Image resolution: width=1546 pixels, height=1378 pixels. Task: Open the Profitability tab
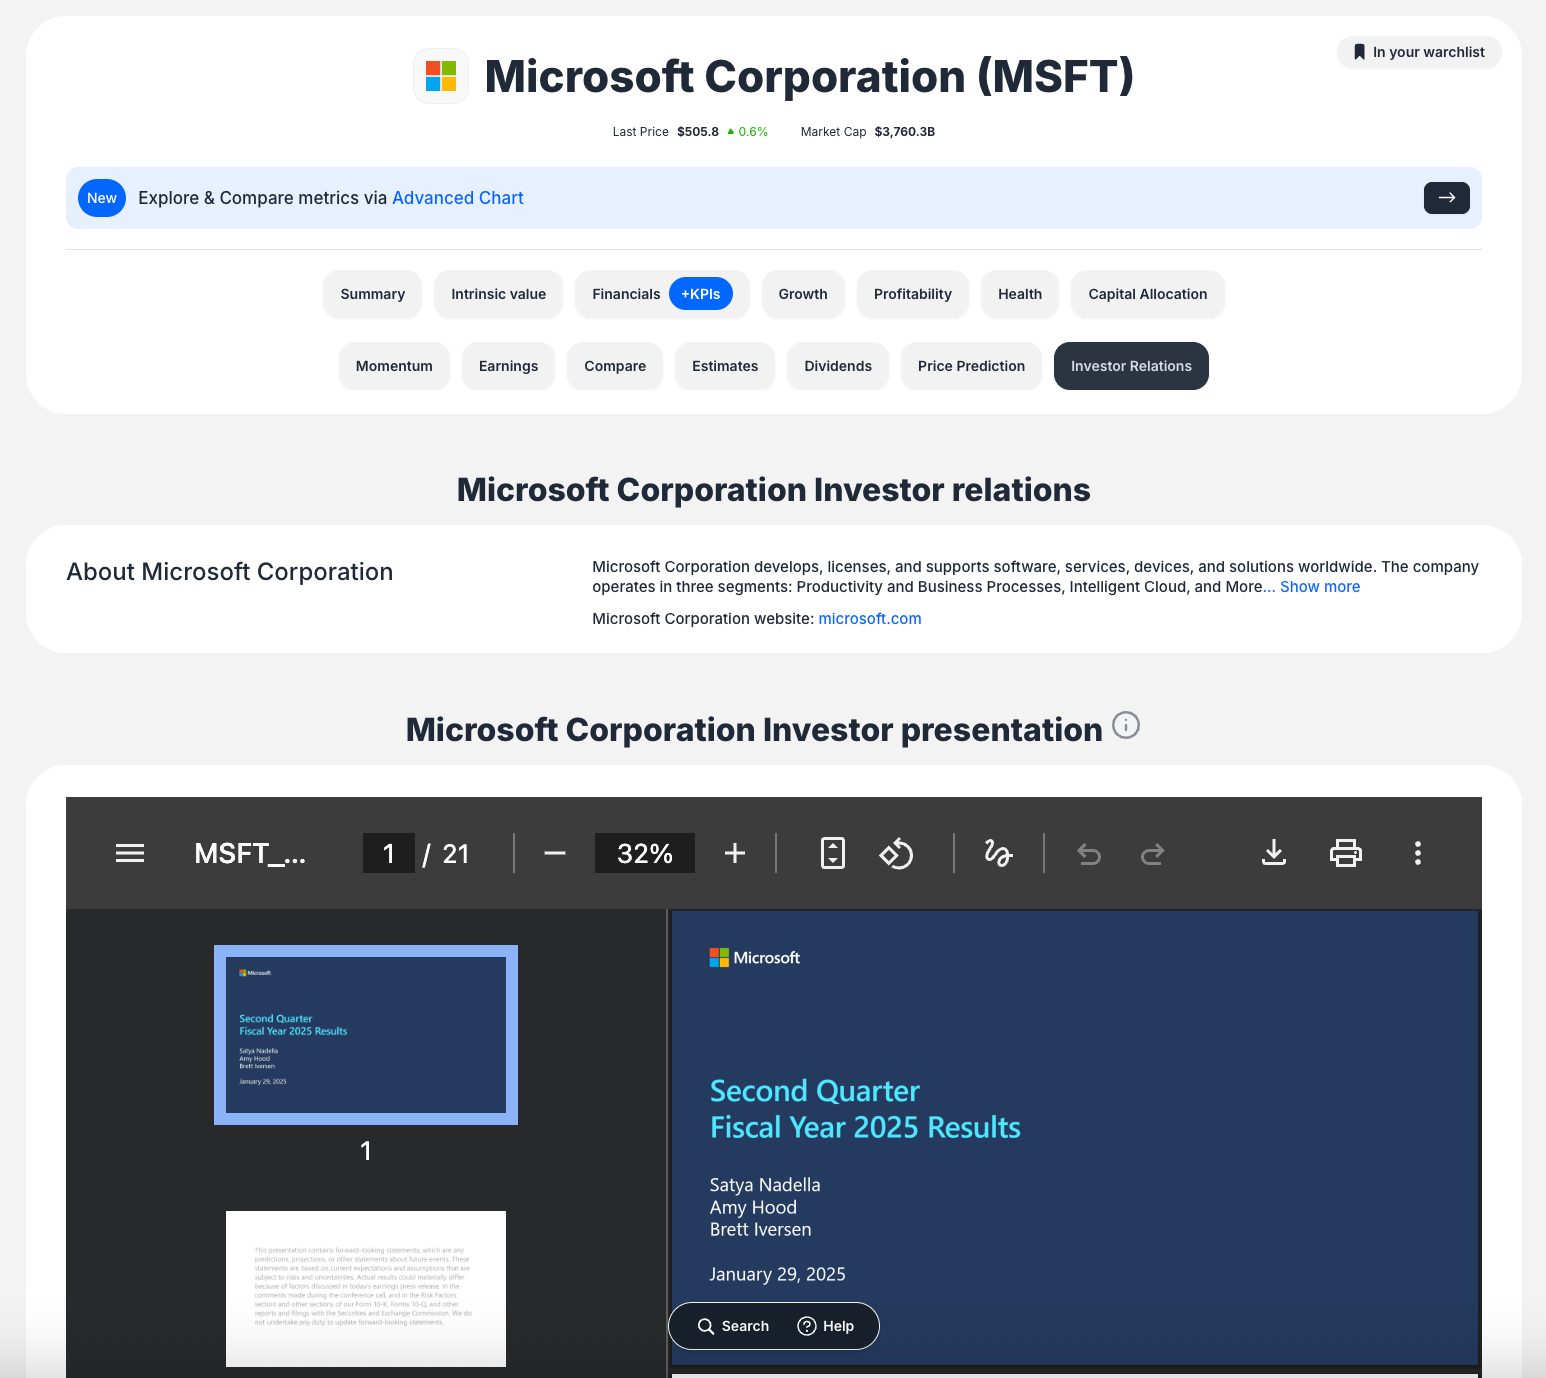point(913,294)
